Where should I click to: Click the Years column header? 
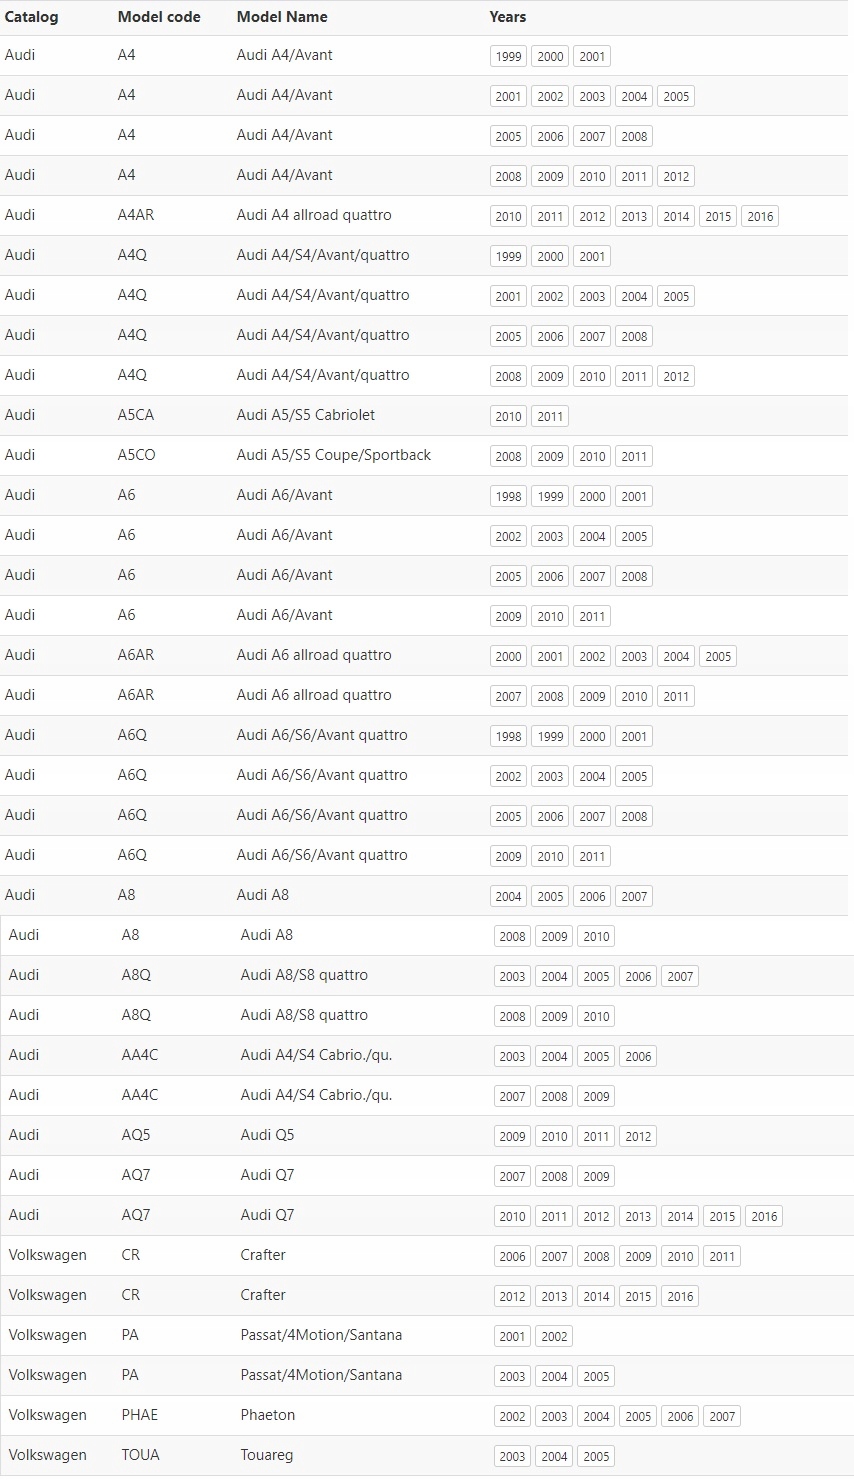pyautogui.click(x=507, y=17)
